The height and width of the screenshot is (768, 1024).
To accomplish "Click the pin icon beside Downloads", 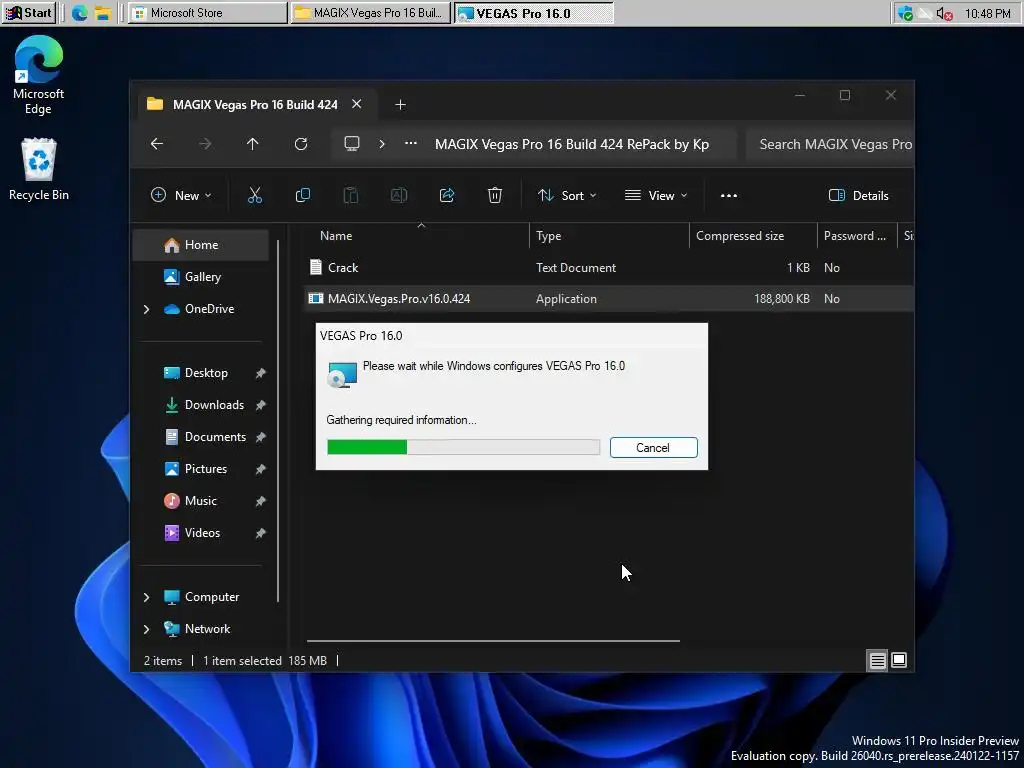I will click(261, 405).
